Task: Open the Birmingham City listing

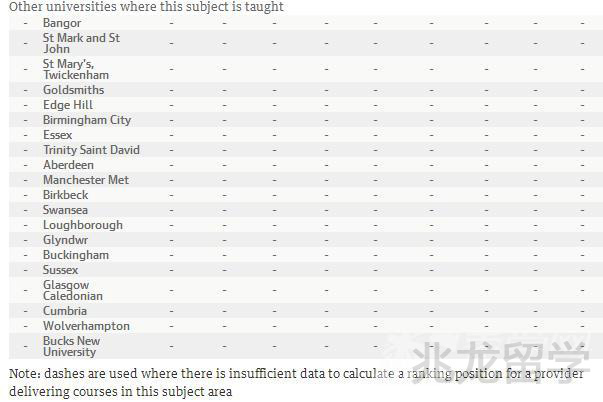Action: point(87,120)
